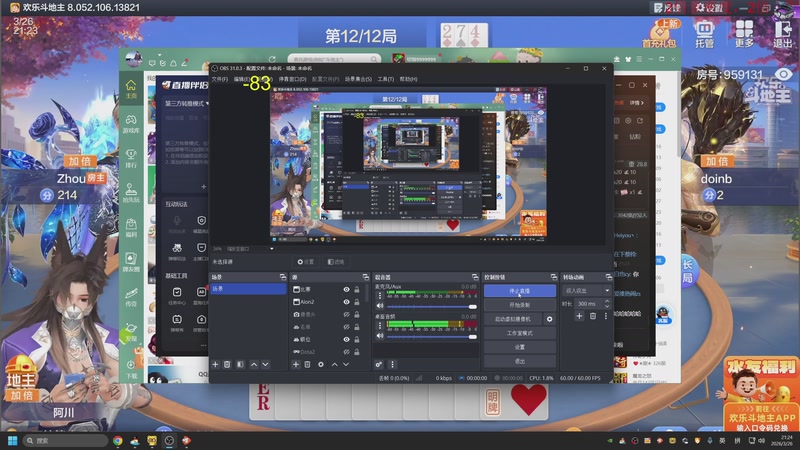Viewport: 800px width, 450px height.
Task: Delete the selected source with trash icon
Action: click(x=307, y=364)
